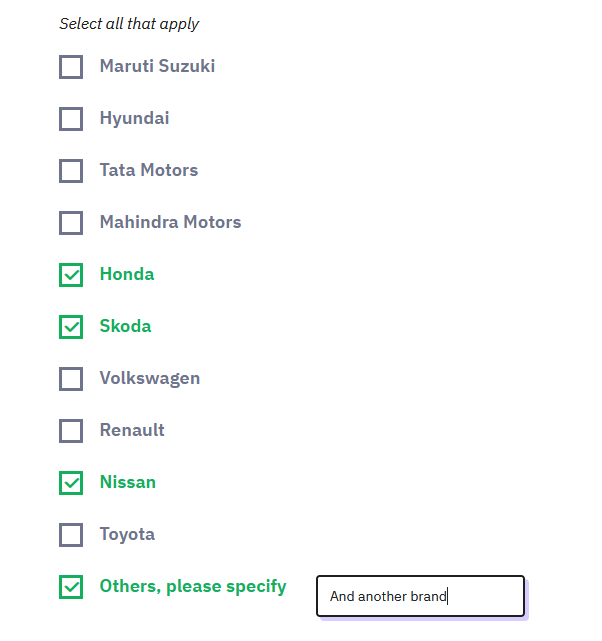This screenshot has width=602, height=641.
Task: Check the Volkswagen checkbox
Action: 71,379
